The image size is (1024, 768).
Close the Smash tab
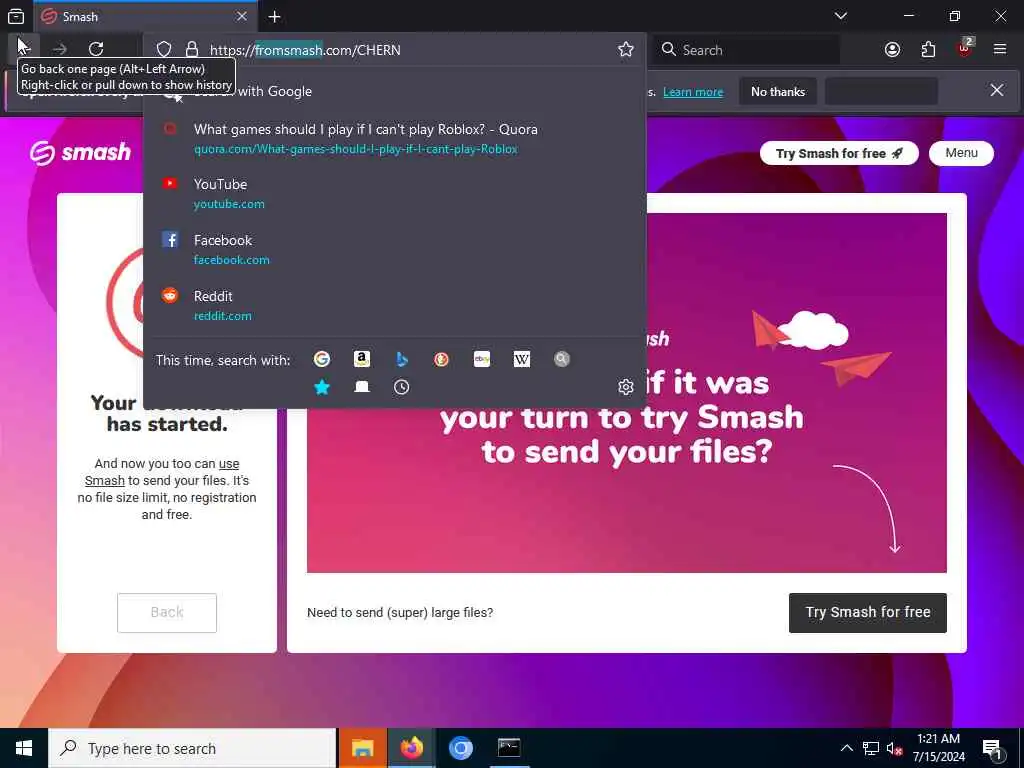tap(242, 16)
